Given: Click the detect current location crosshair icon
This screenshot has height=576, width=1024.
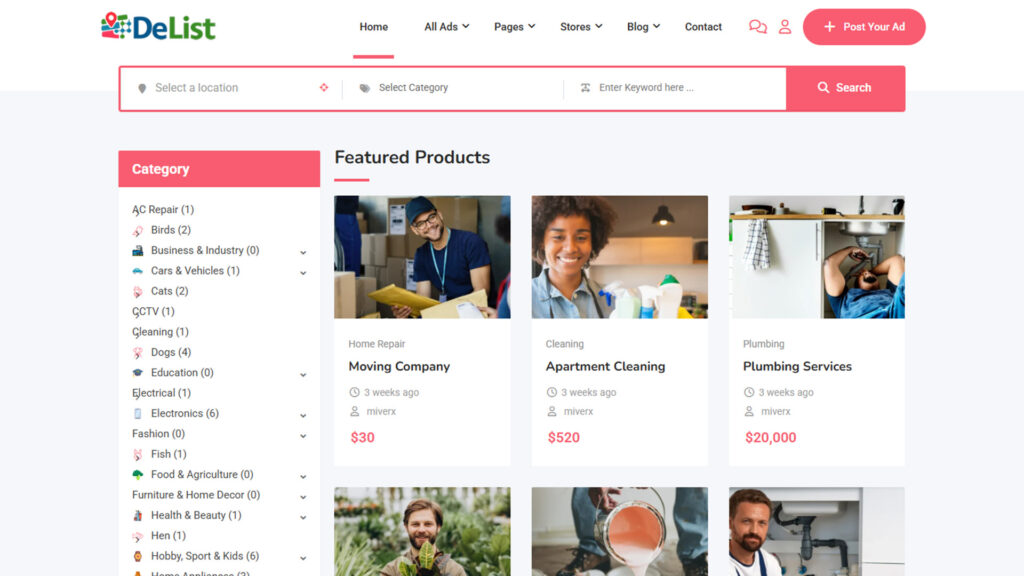Looking at the screenshot, I should [324, 88].
